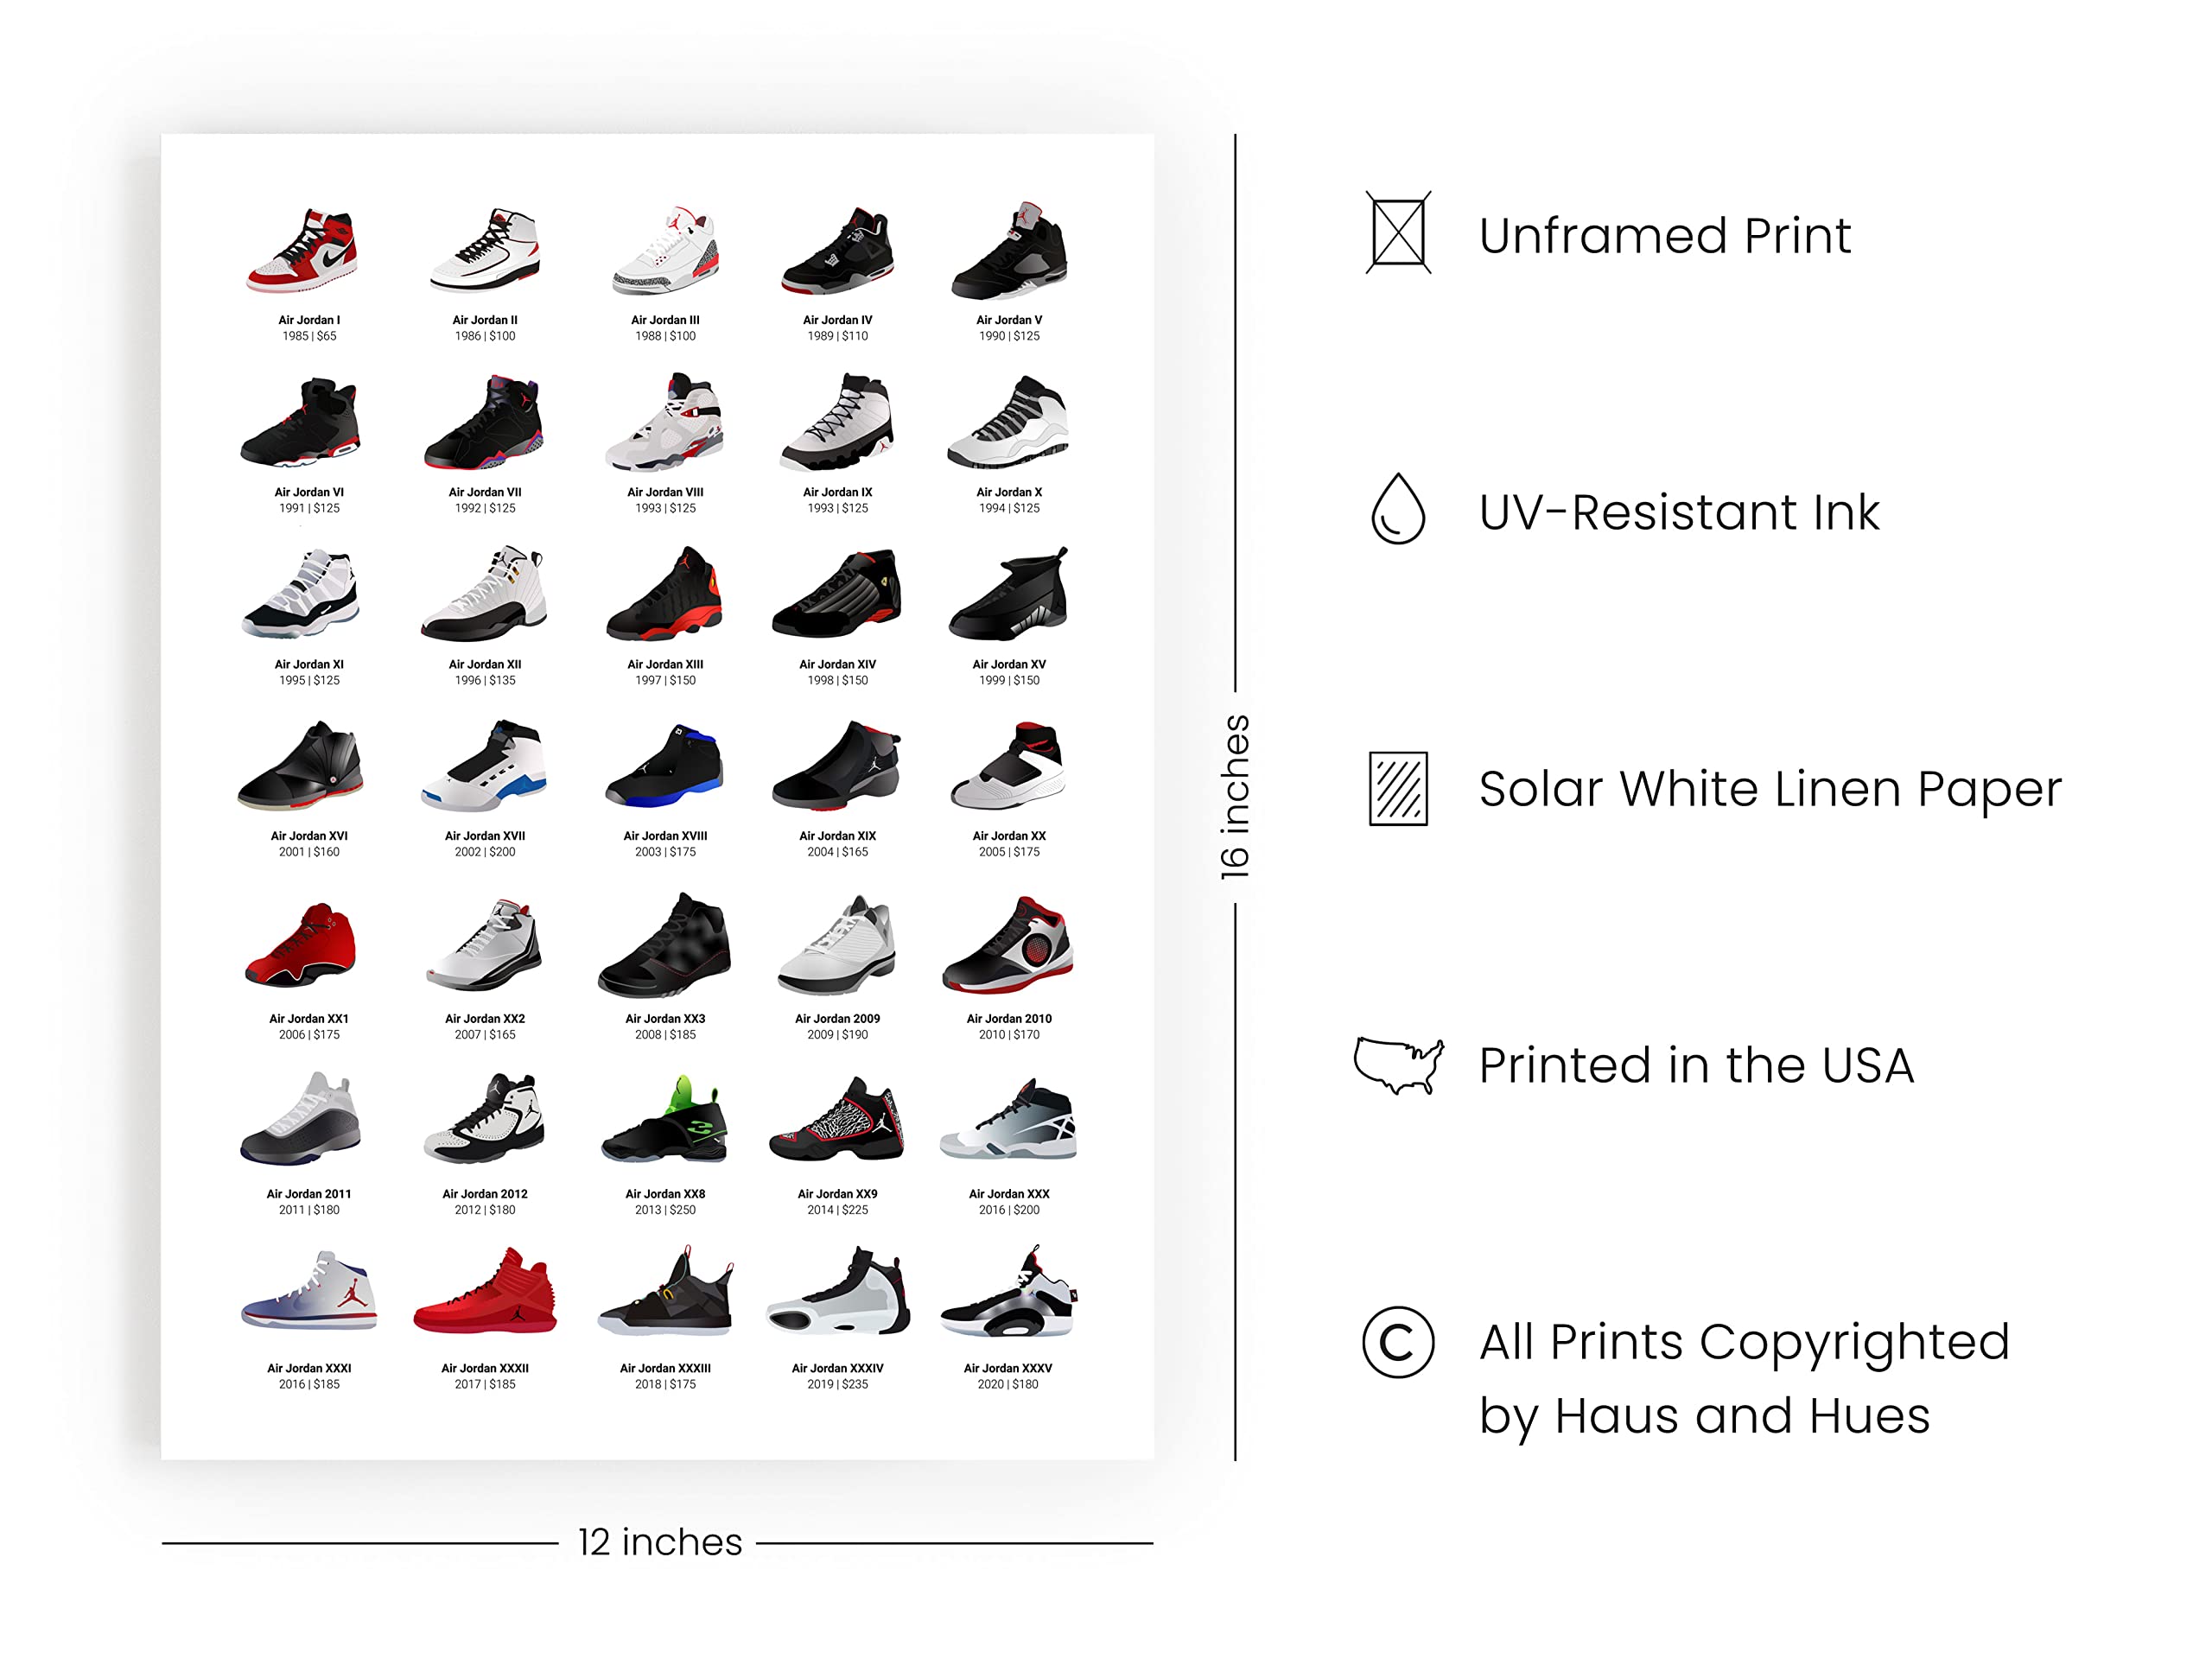Click the '16 inches' height label
The width and height of the screenshot is (2212, 1659).
tap(1235, 797)
